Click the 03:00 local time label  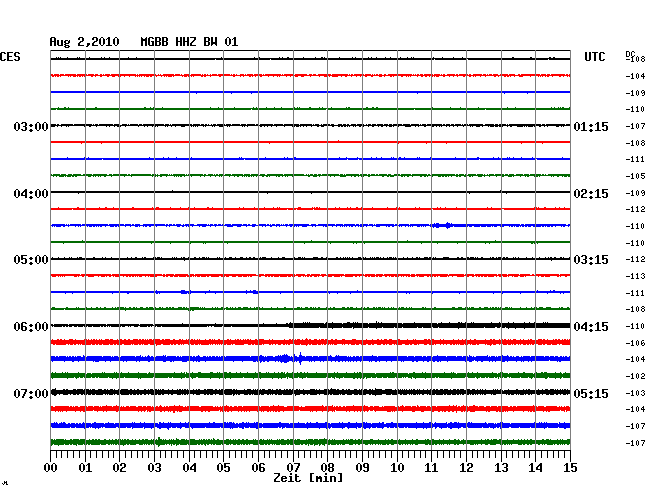pyautogui.click(x=31, y=126)
